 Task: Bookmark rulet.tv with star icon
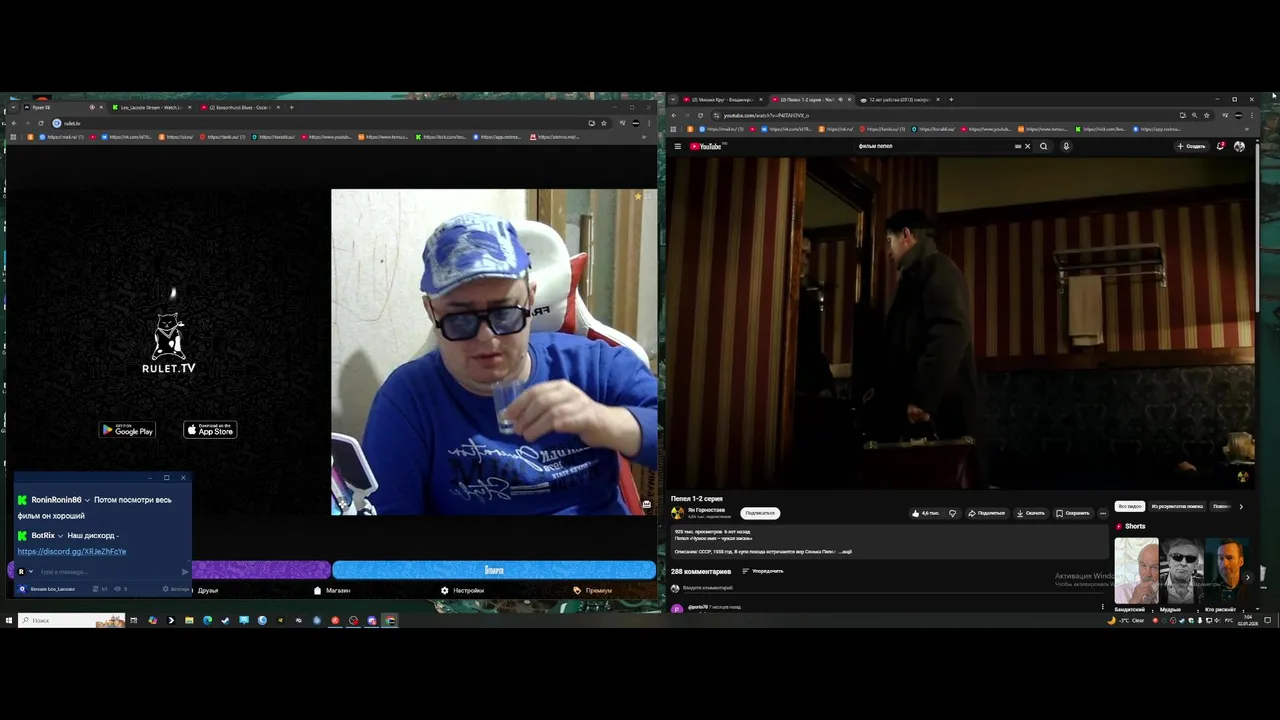[603, 123]
